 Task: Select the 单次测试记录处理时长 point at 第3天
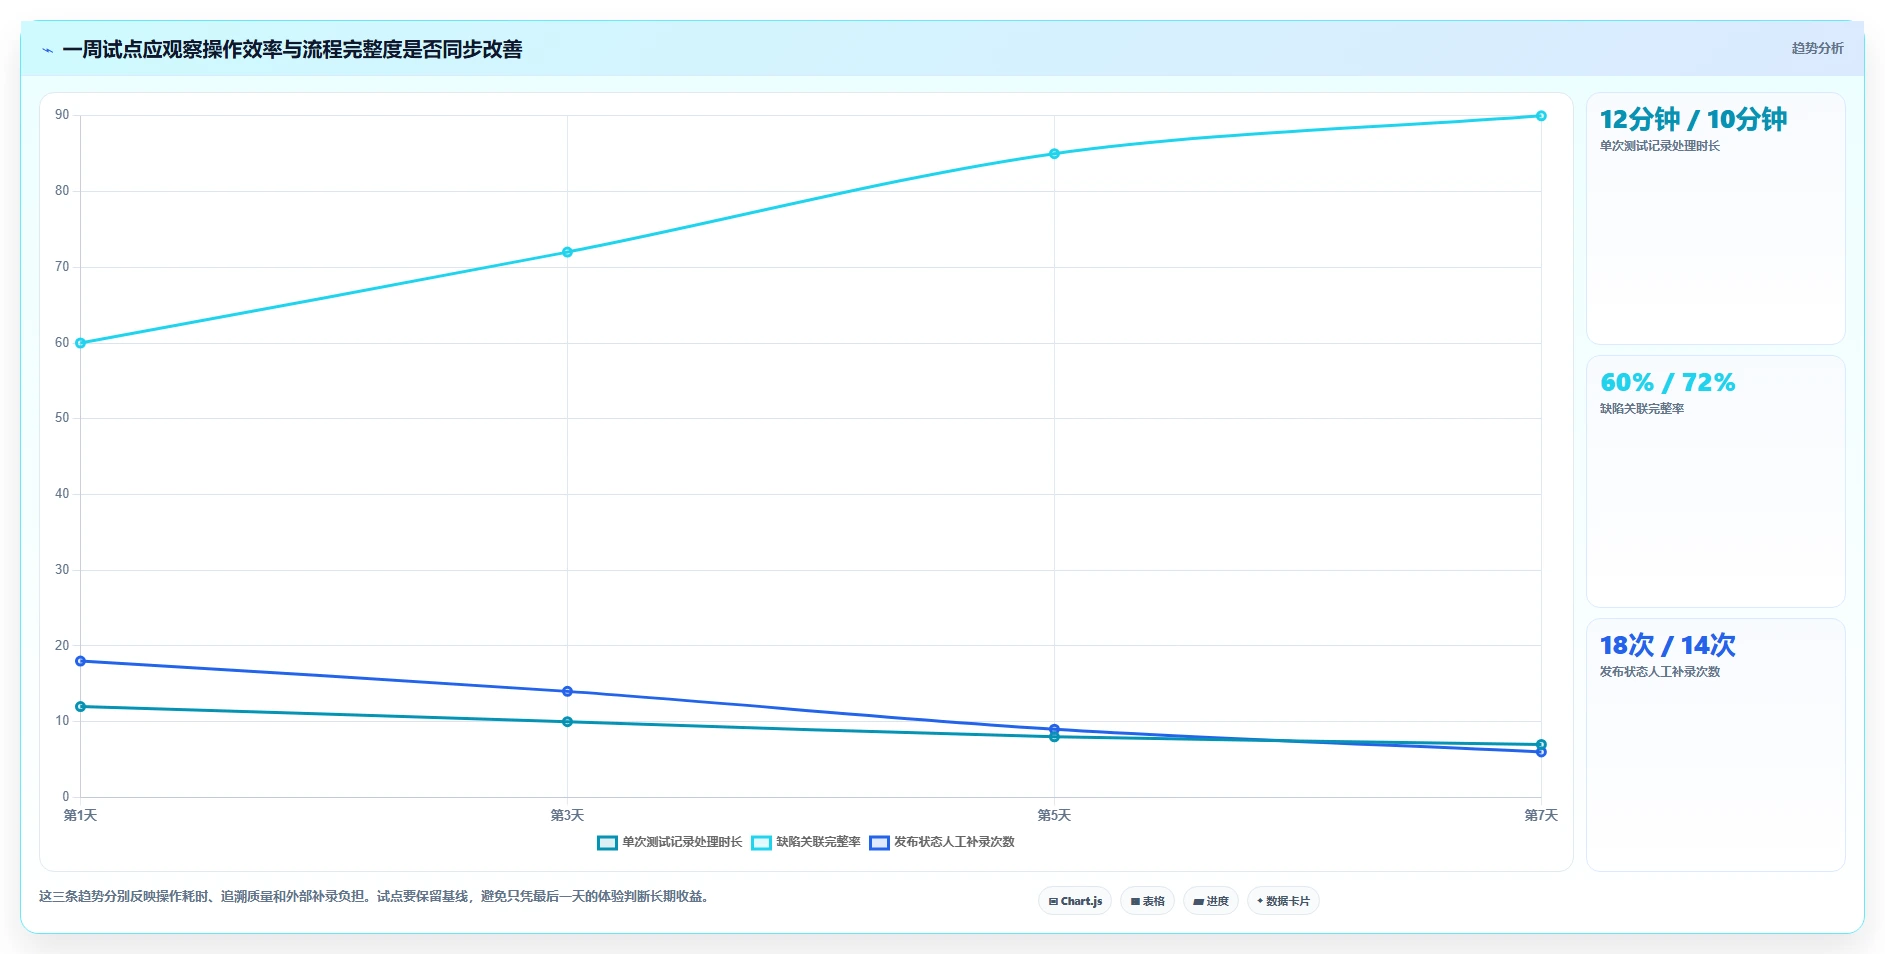[x=567, y=722]
